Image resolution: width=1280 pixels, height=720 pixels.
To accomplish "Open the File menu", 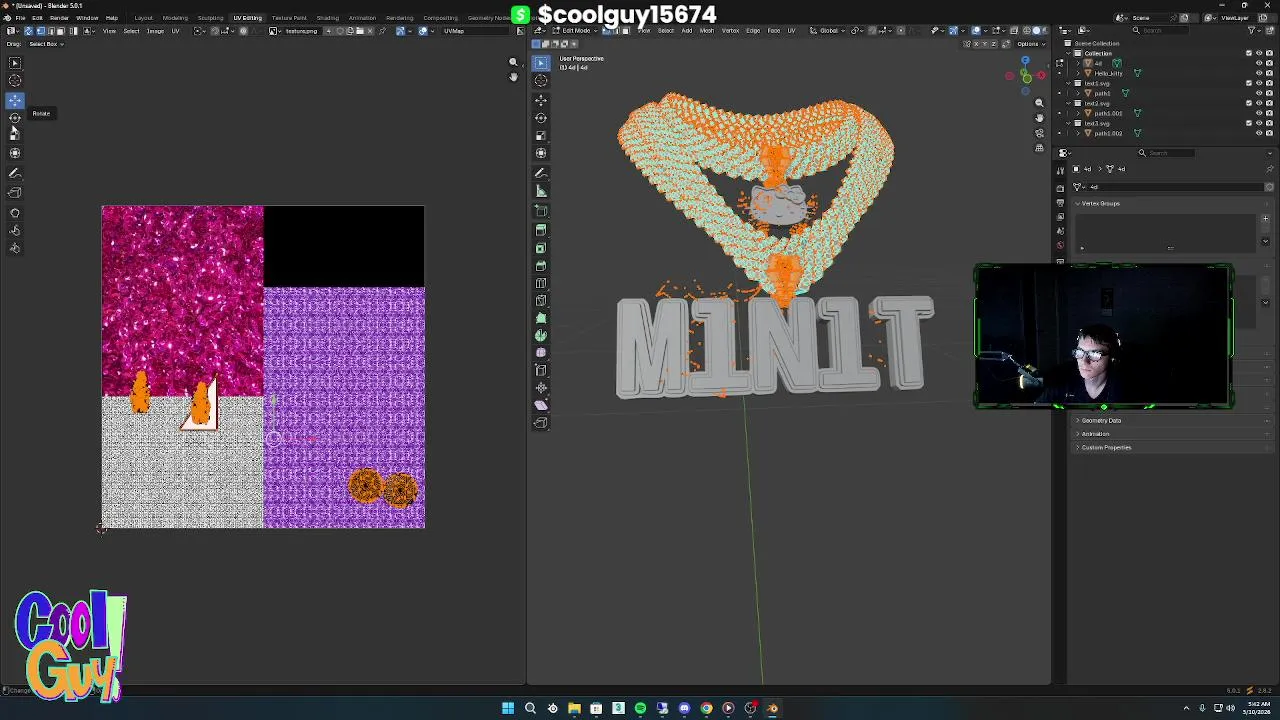I will (x=20, y=18).
